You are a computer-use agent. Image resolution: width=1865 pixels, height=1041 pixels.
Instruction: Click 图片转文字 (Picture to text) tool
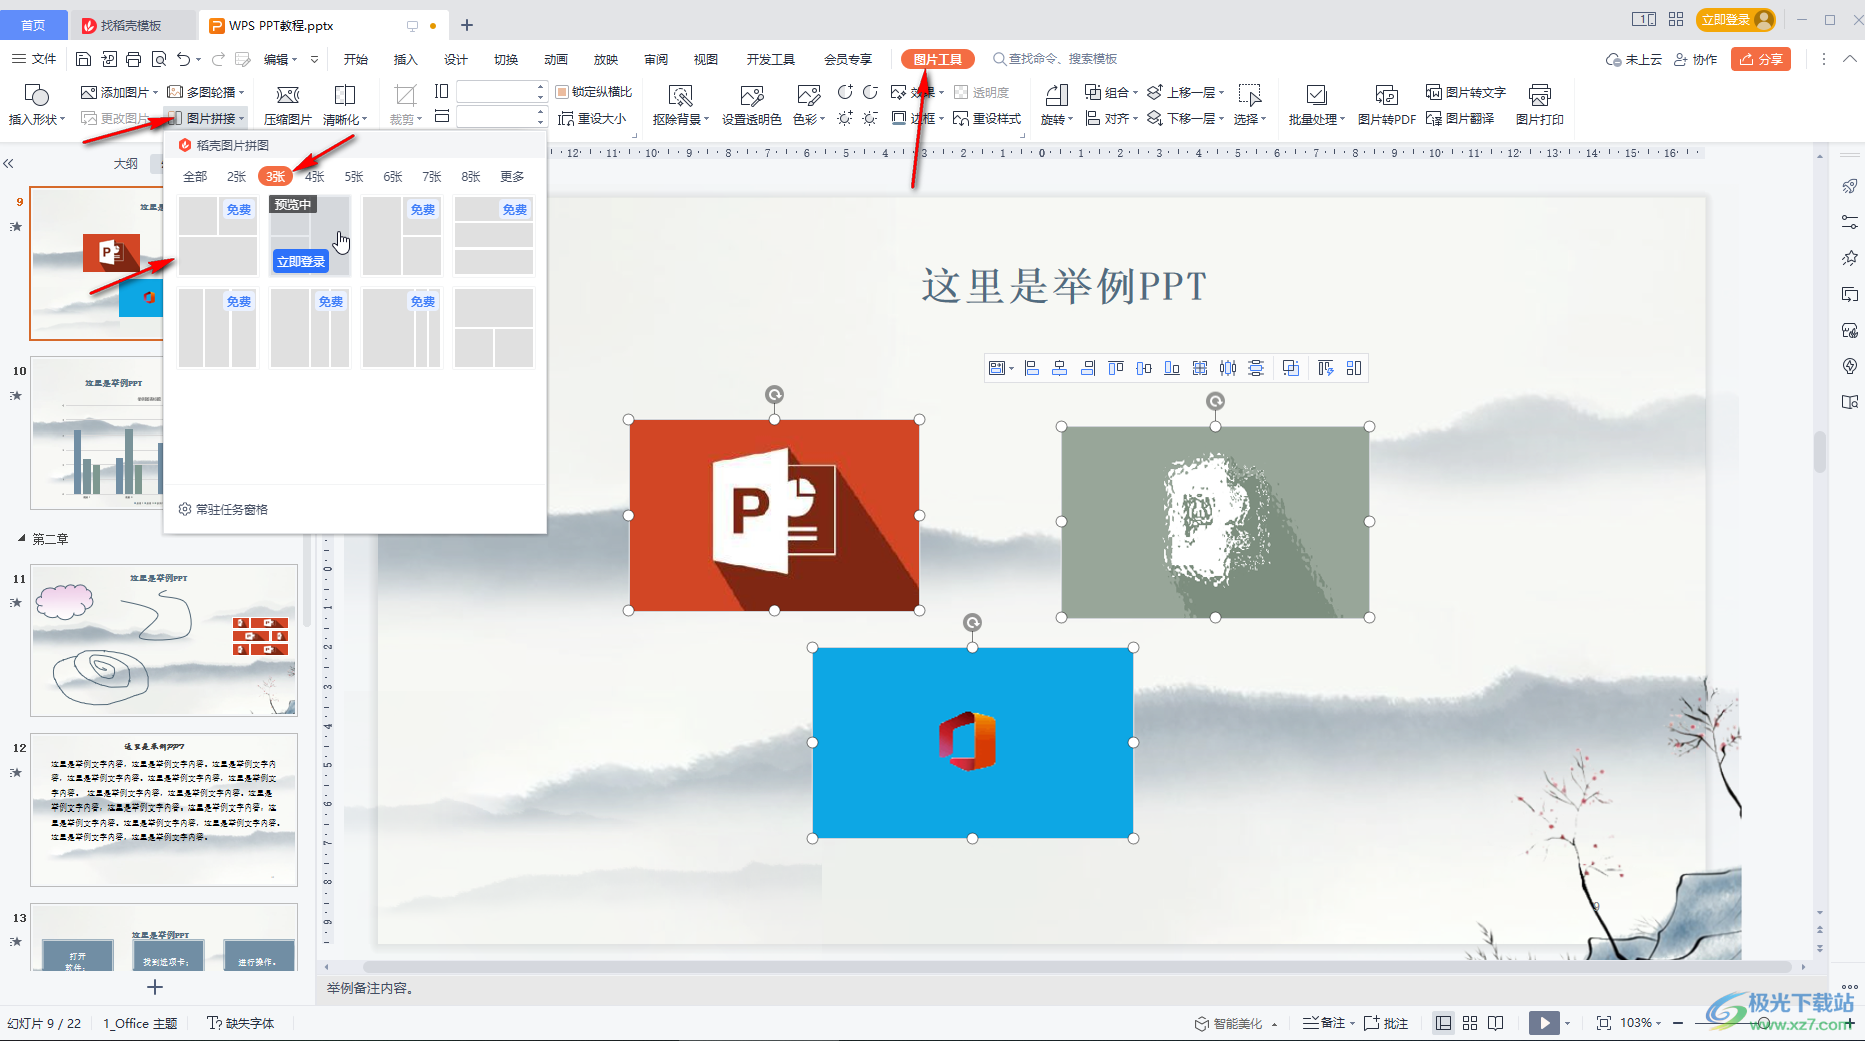[x=1465, y=92]
